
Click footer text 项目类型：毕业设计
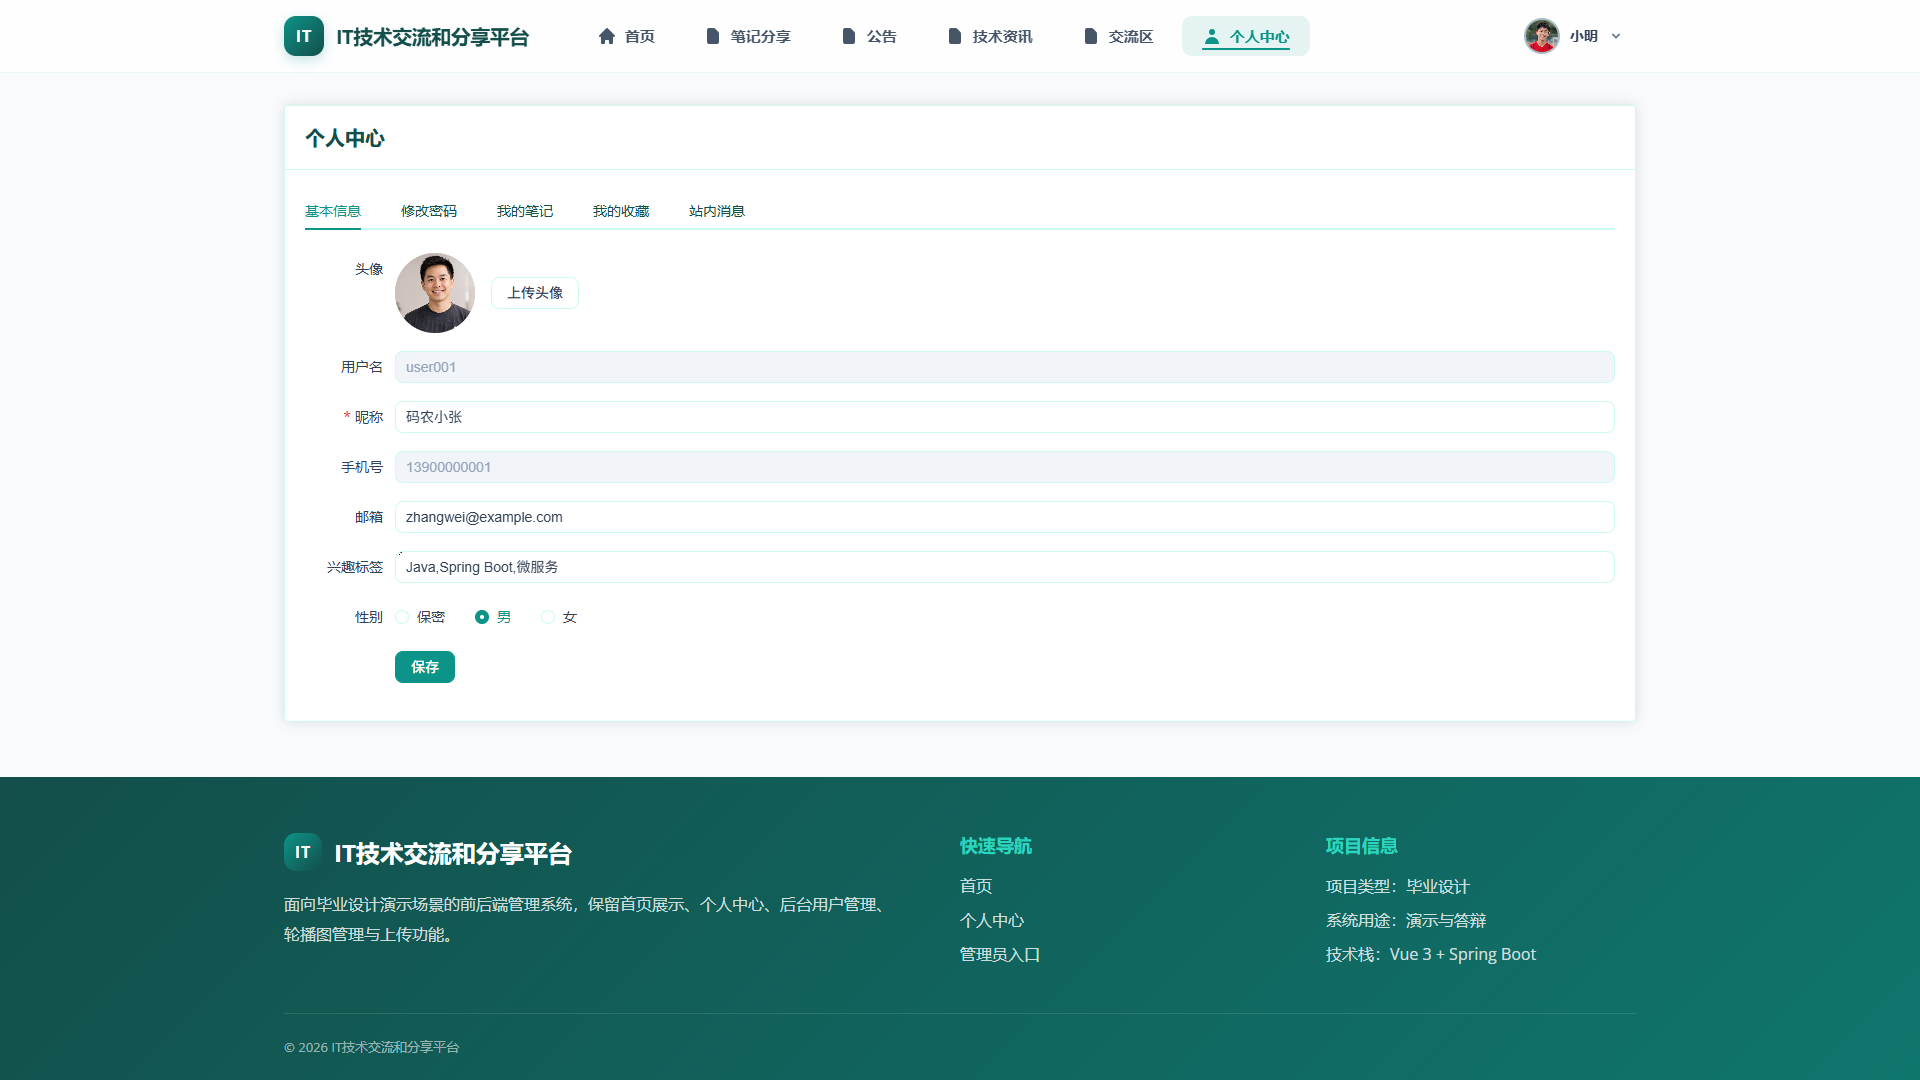1398,886
